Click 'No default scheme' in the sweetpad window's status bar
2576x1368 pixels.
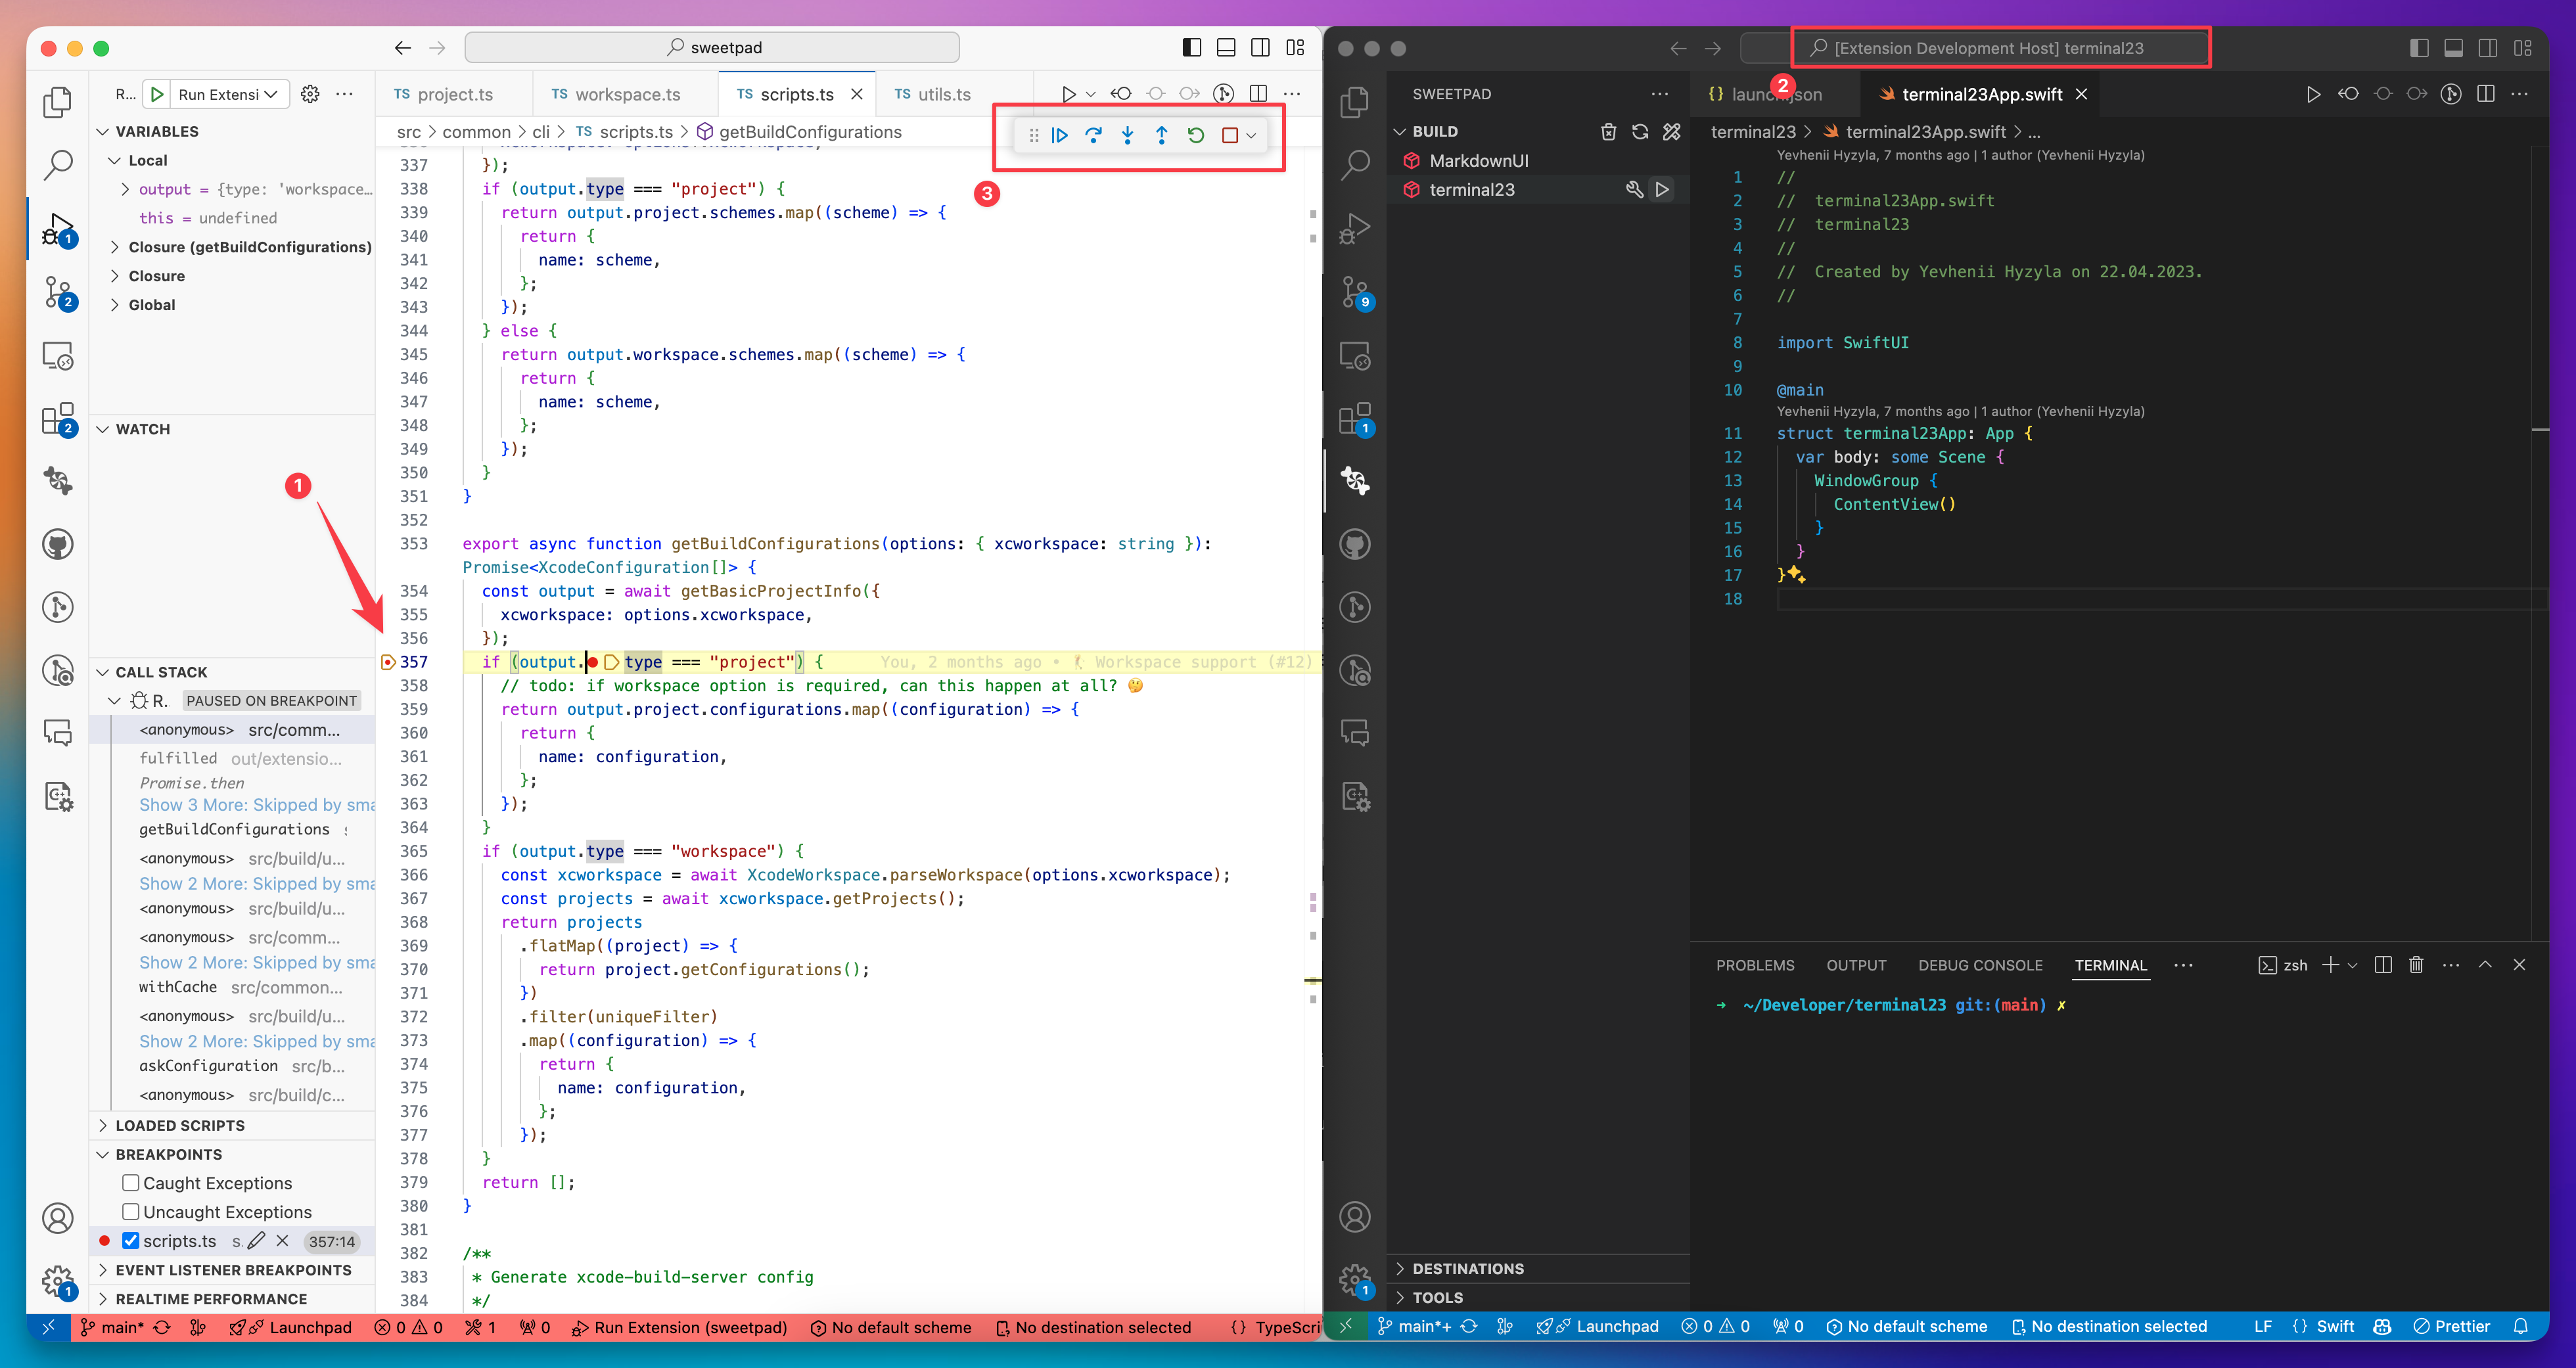coord(891,1327)
